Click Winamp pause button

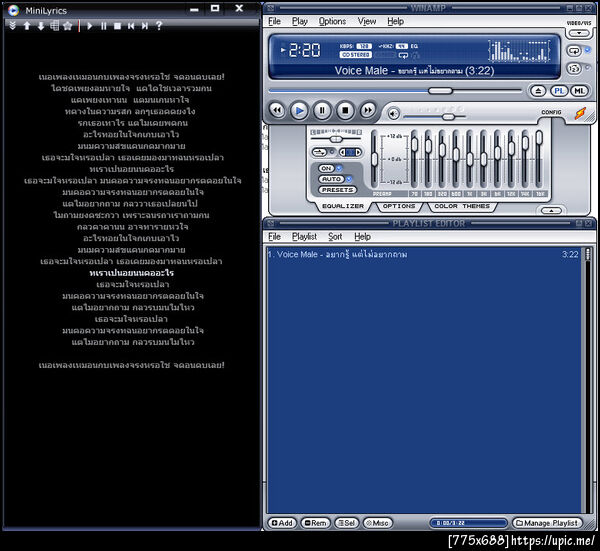(322, 111)
